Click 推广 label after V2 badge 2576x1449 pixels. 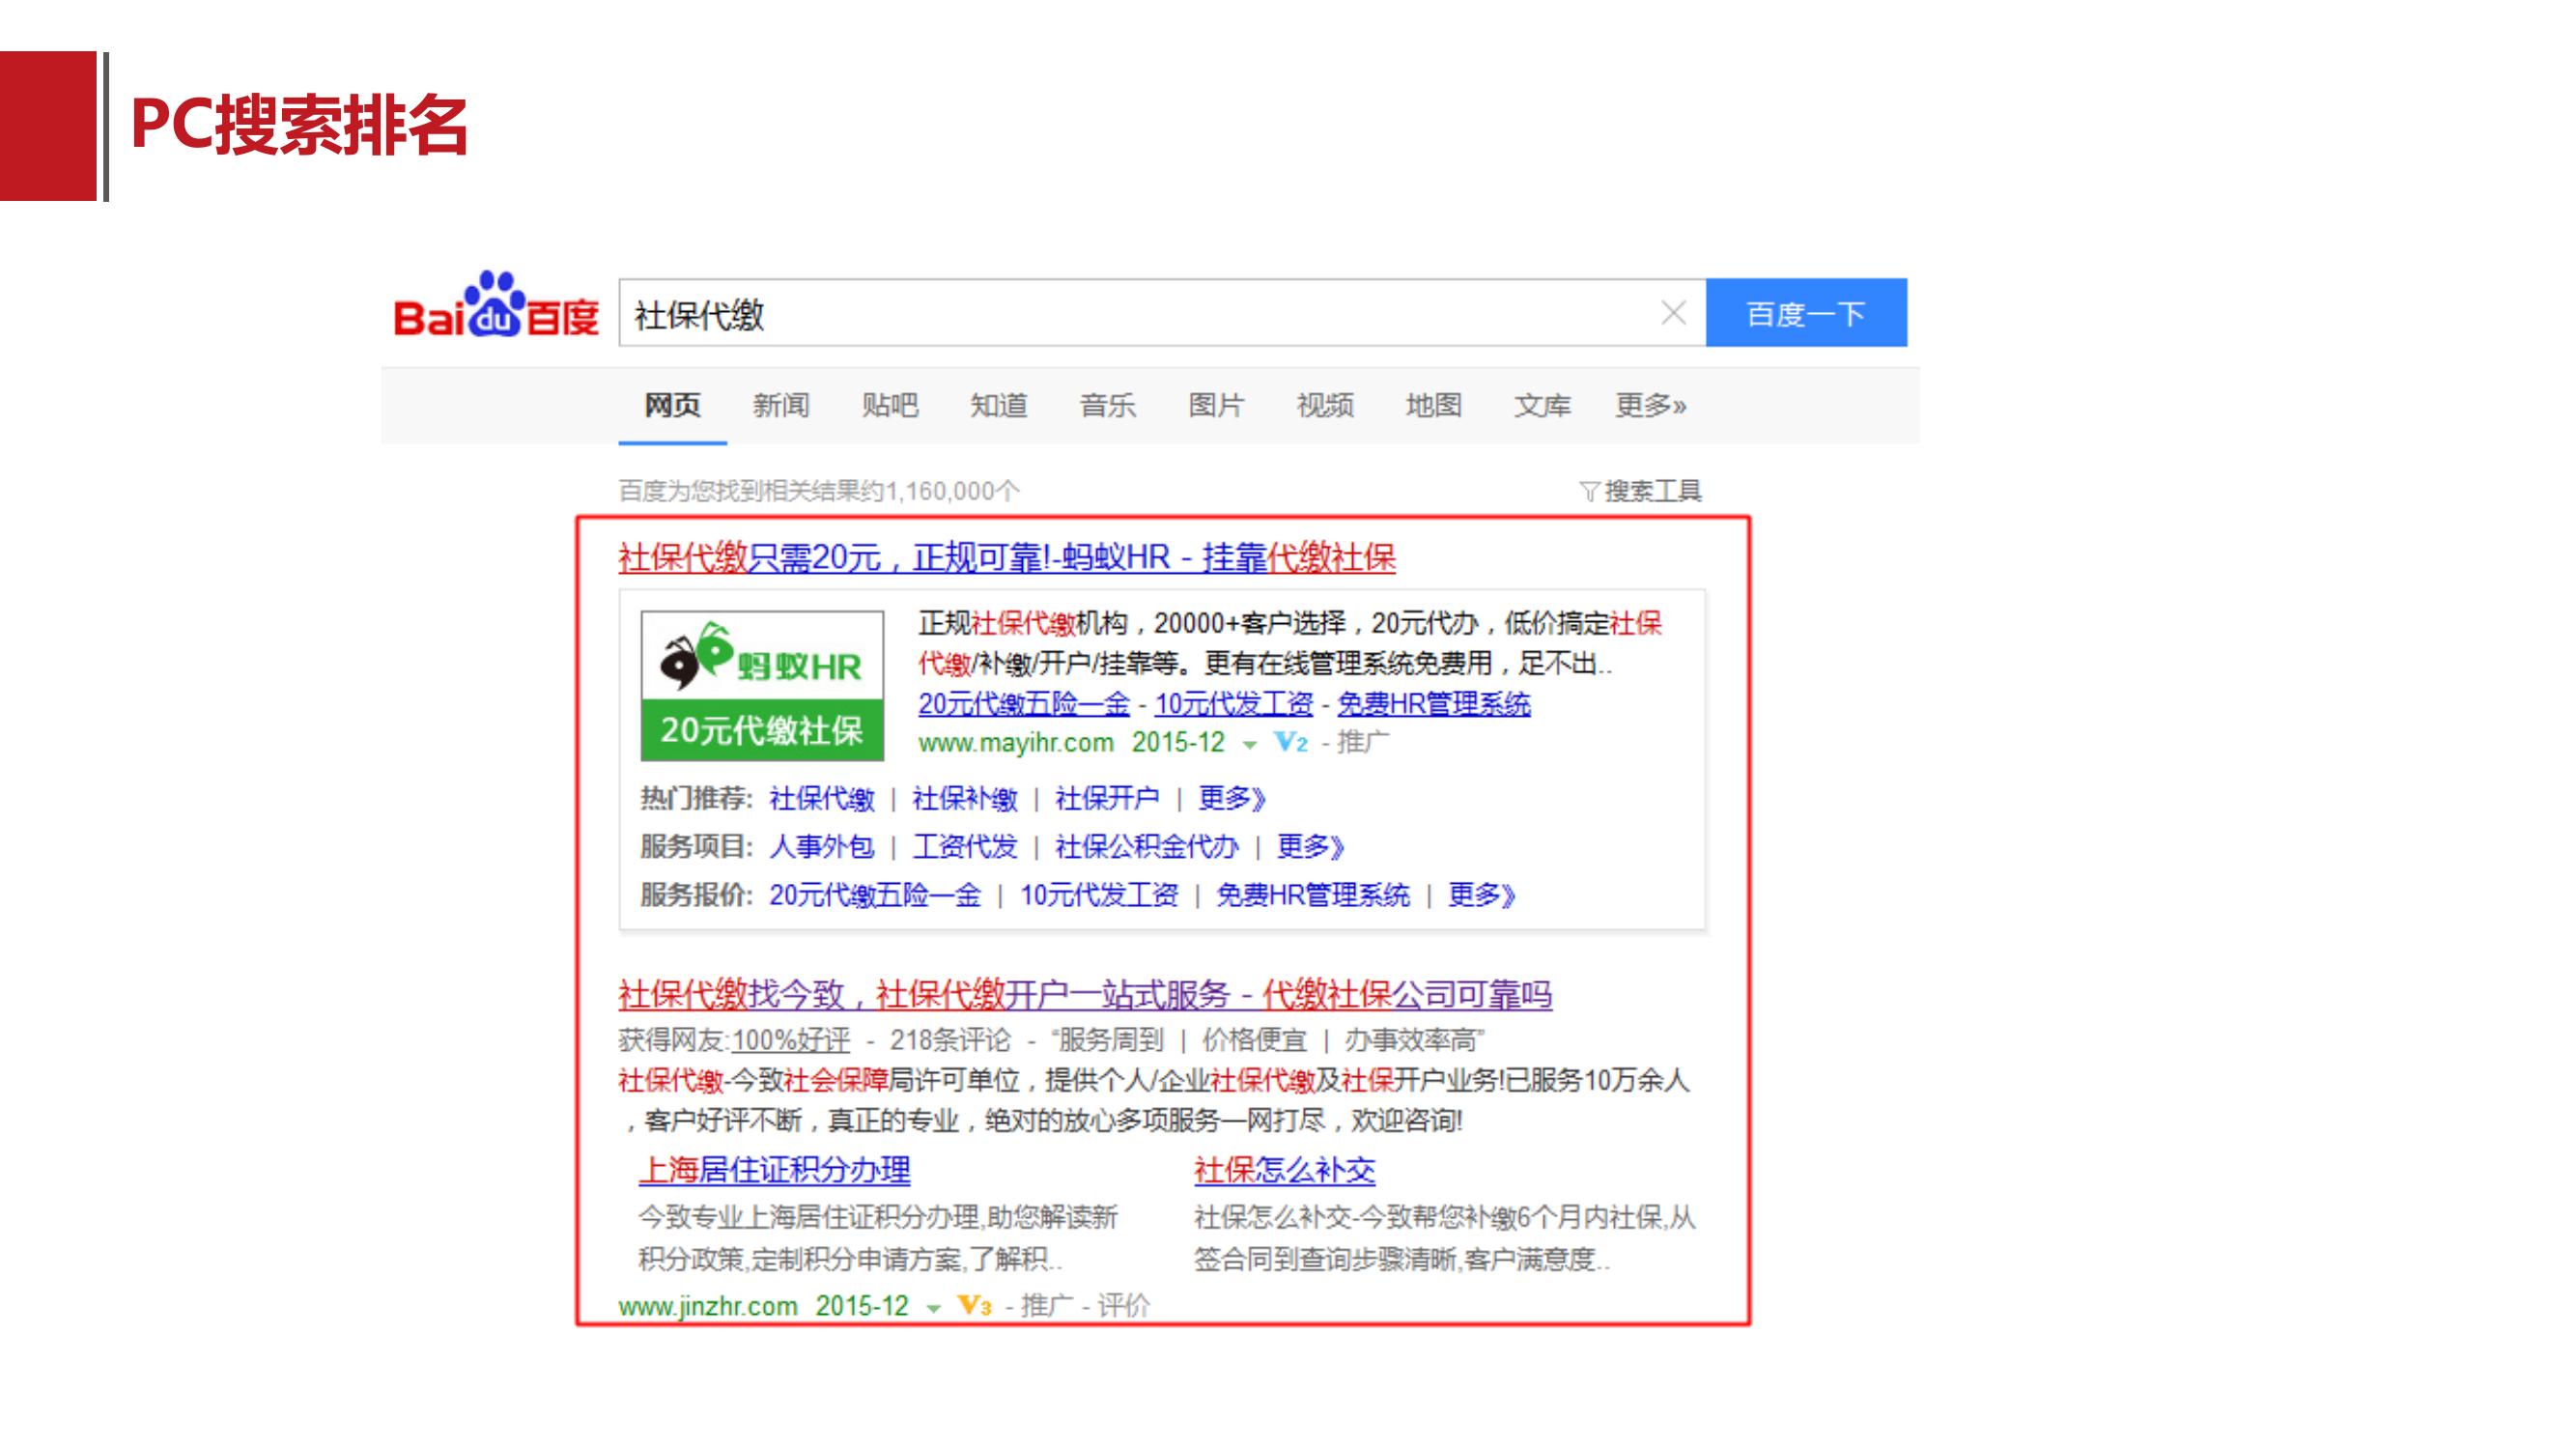(x=1363, y=742)
